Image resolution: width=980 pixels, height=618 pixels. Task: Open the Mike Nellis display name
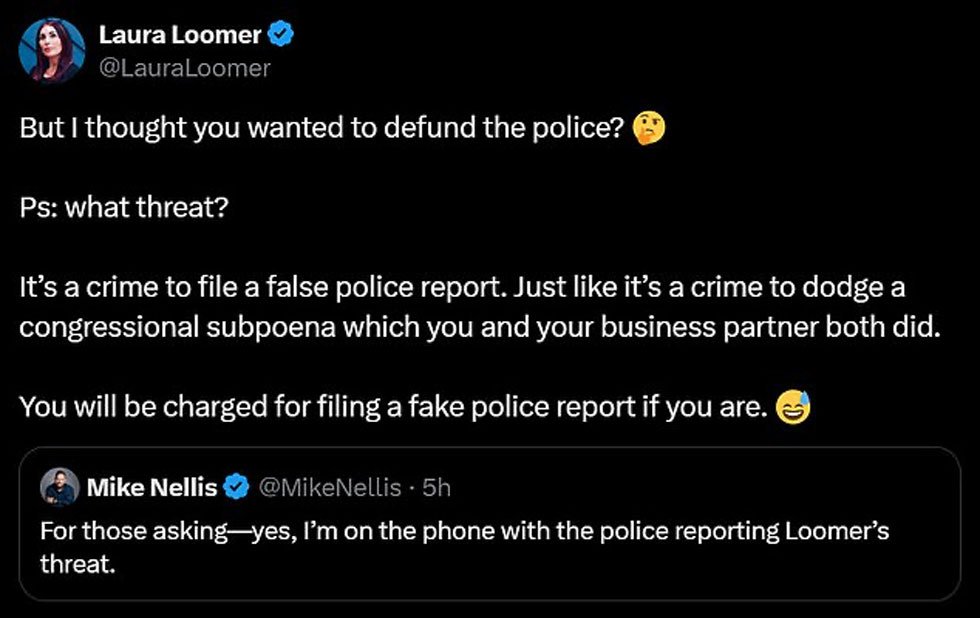[151, 488]
